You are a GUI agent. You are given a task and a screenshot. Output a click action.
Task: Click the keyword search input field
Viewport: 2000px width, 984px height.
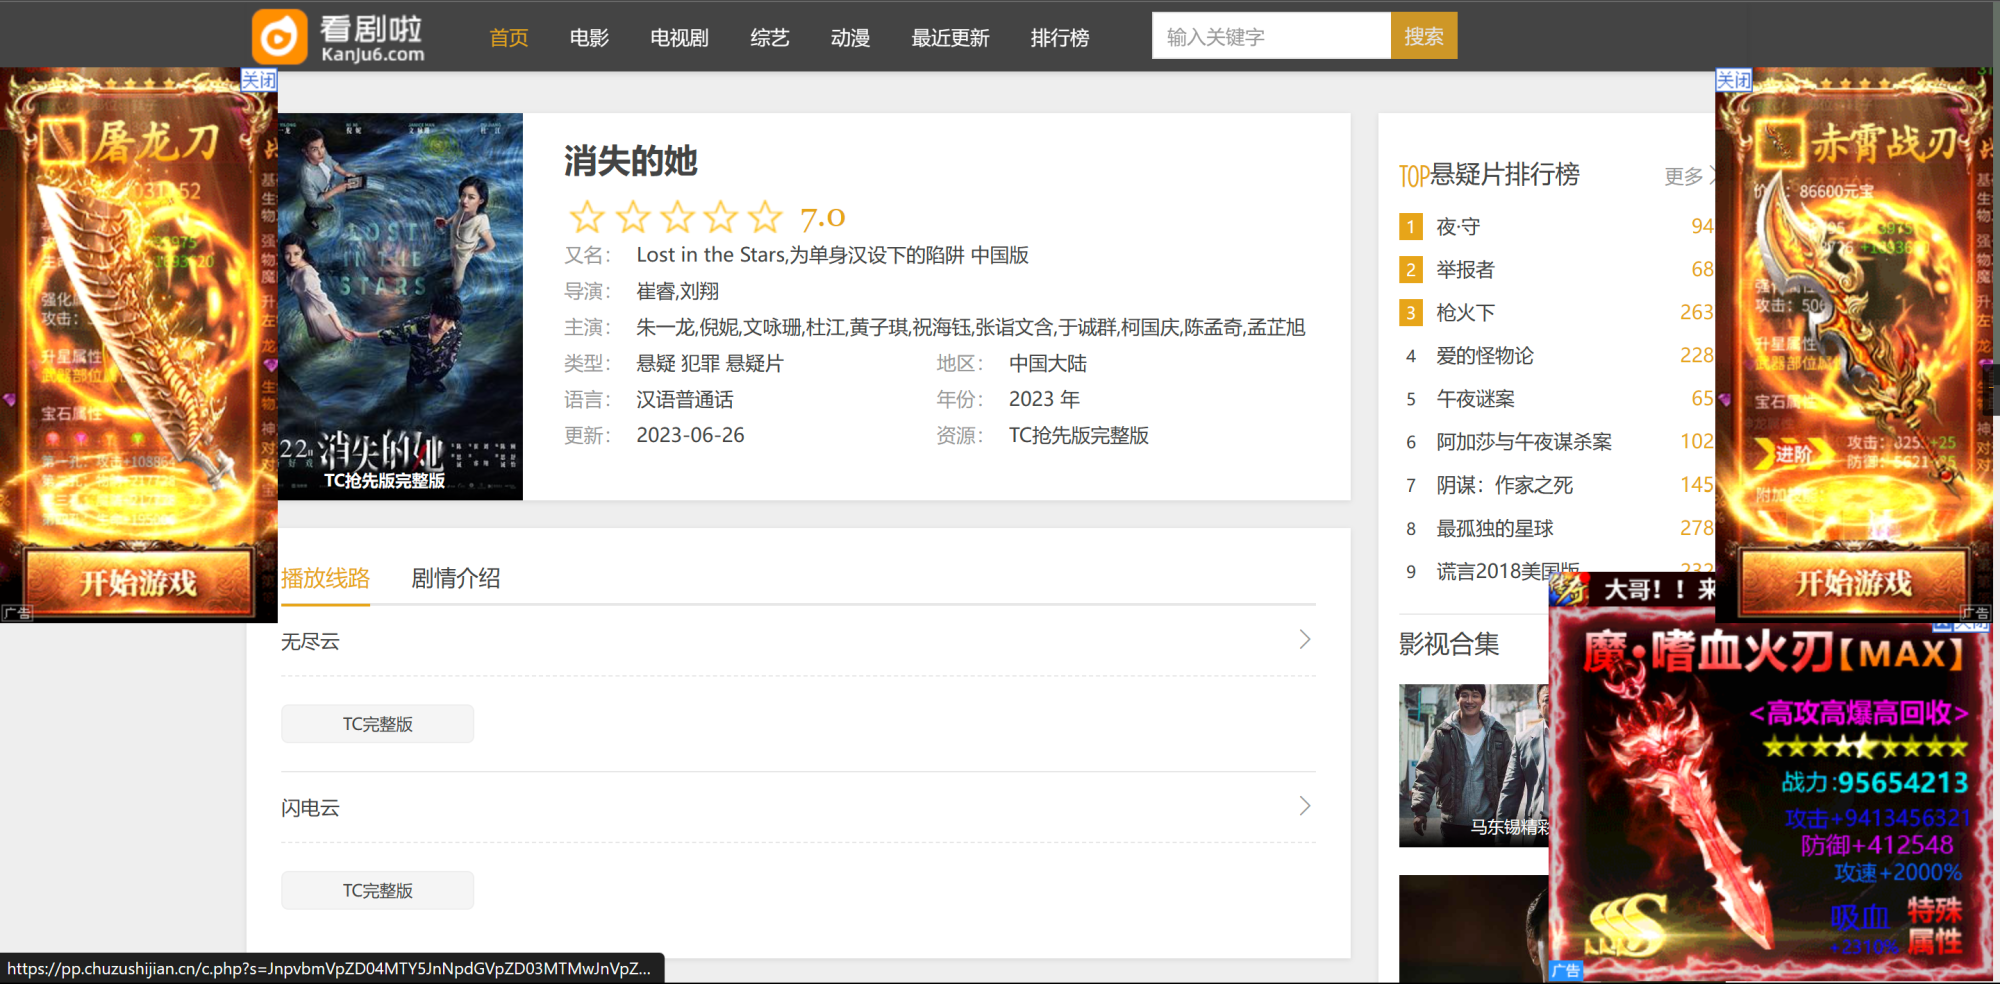[x=1270, y=37]
